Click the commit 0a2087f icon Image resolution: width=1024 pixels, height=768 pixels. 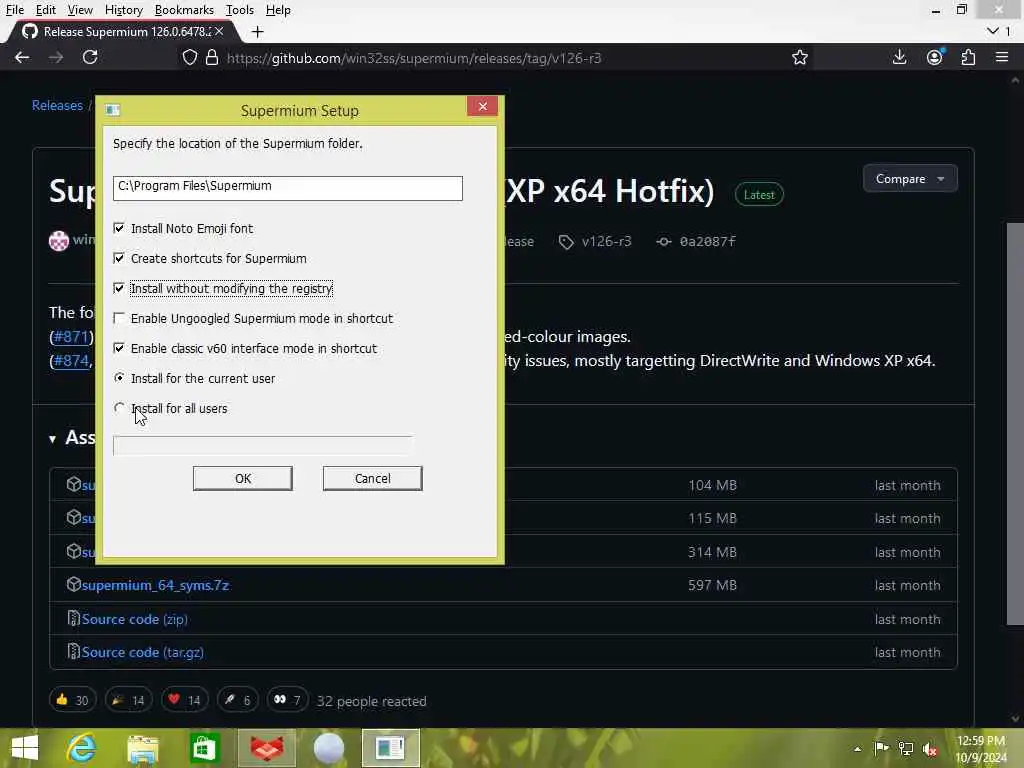664,242
